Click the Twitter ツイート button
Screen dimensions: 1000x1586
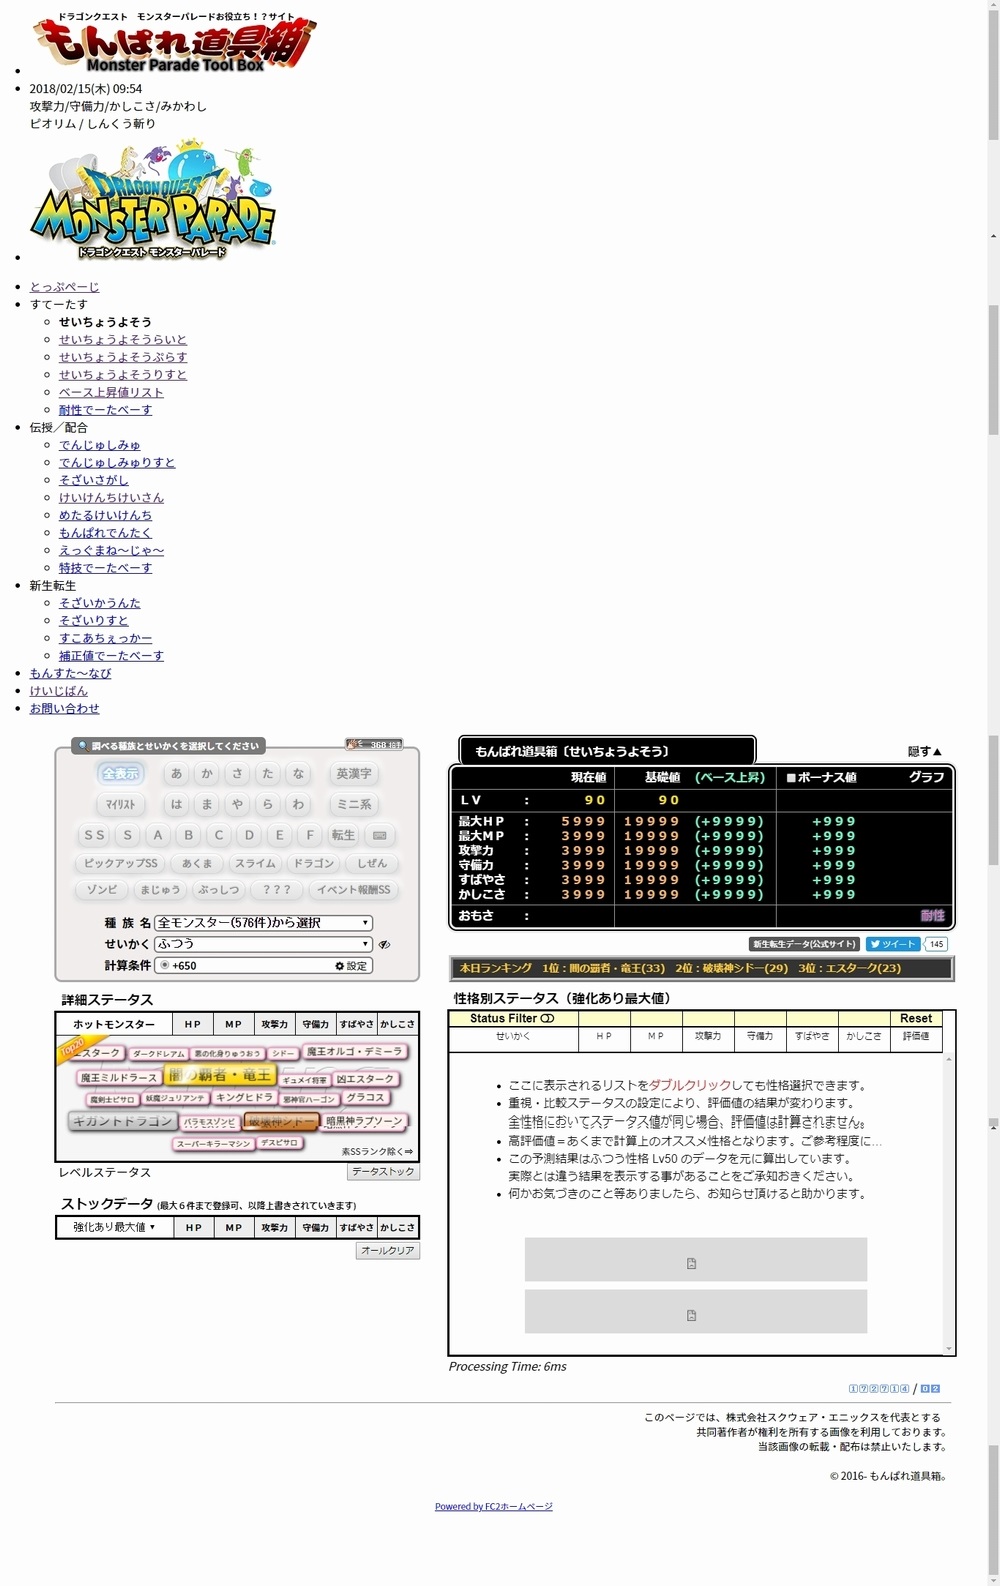pos(892,944)
